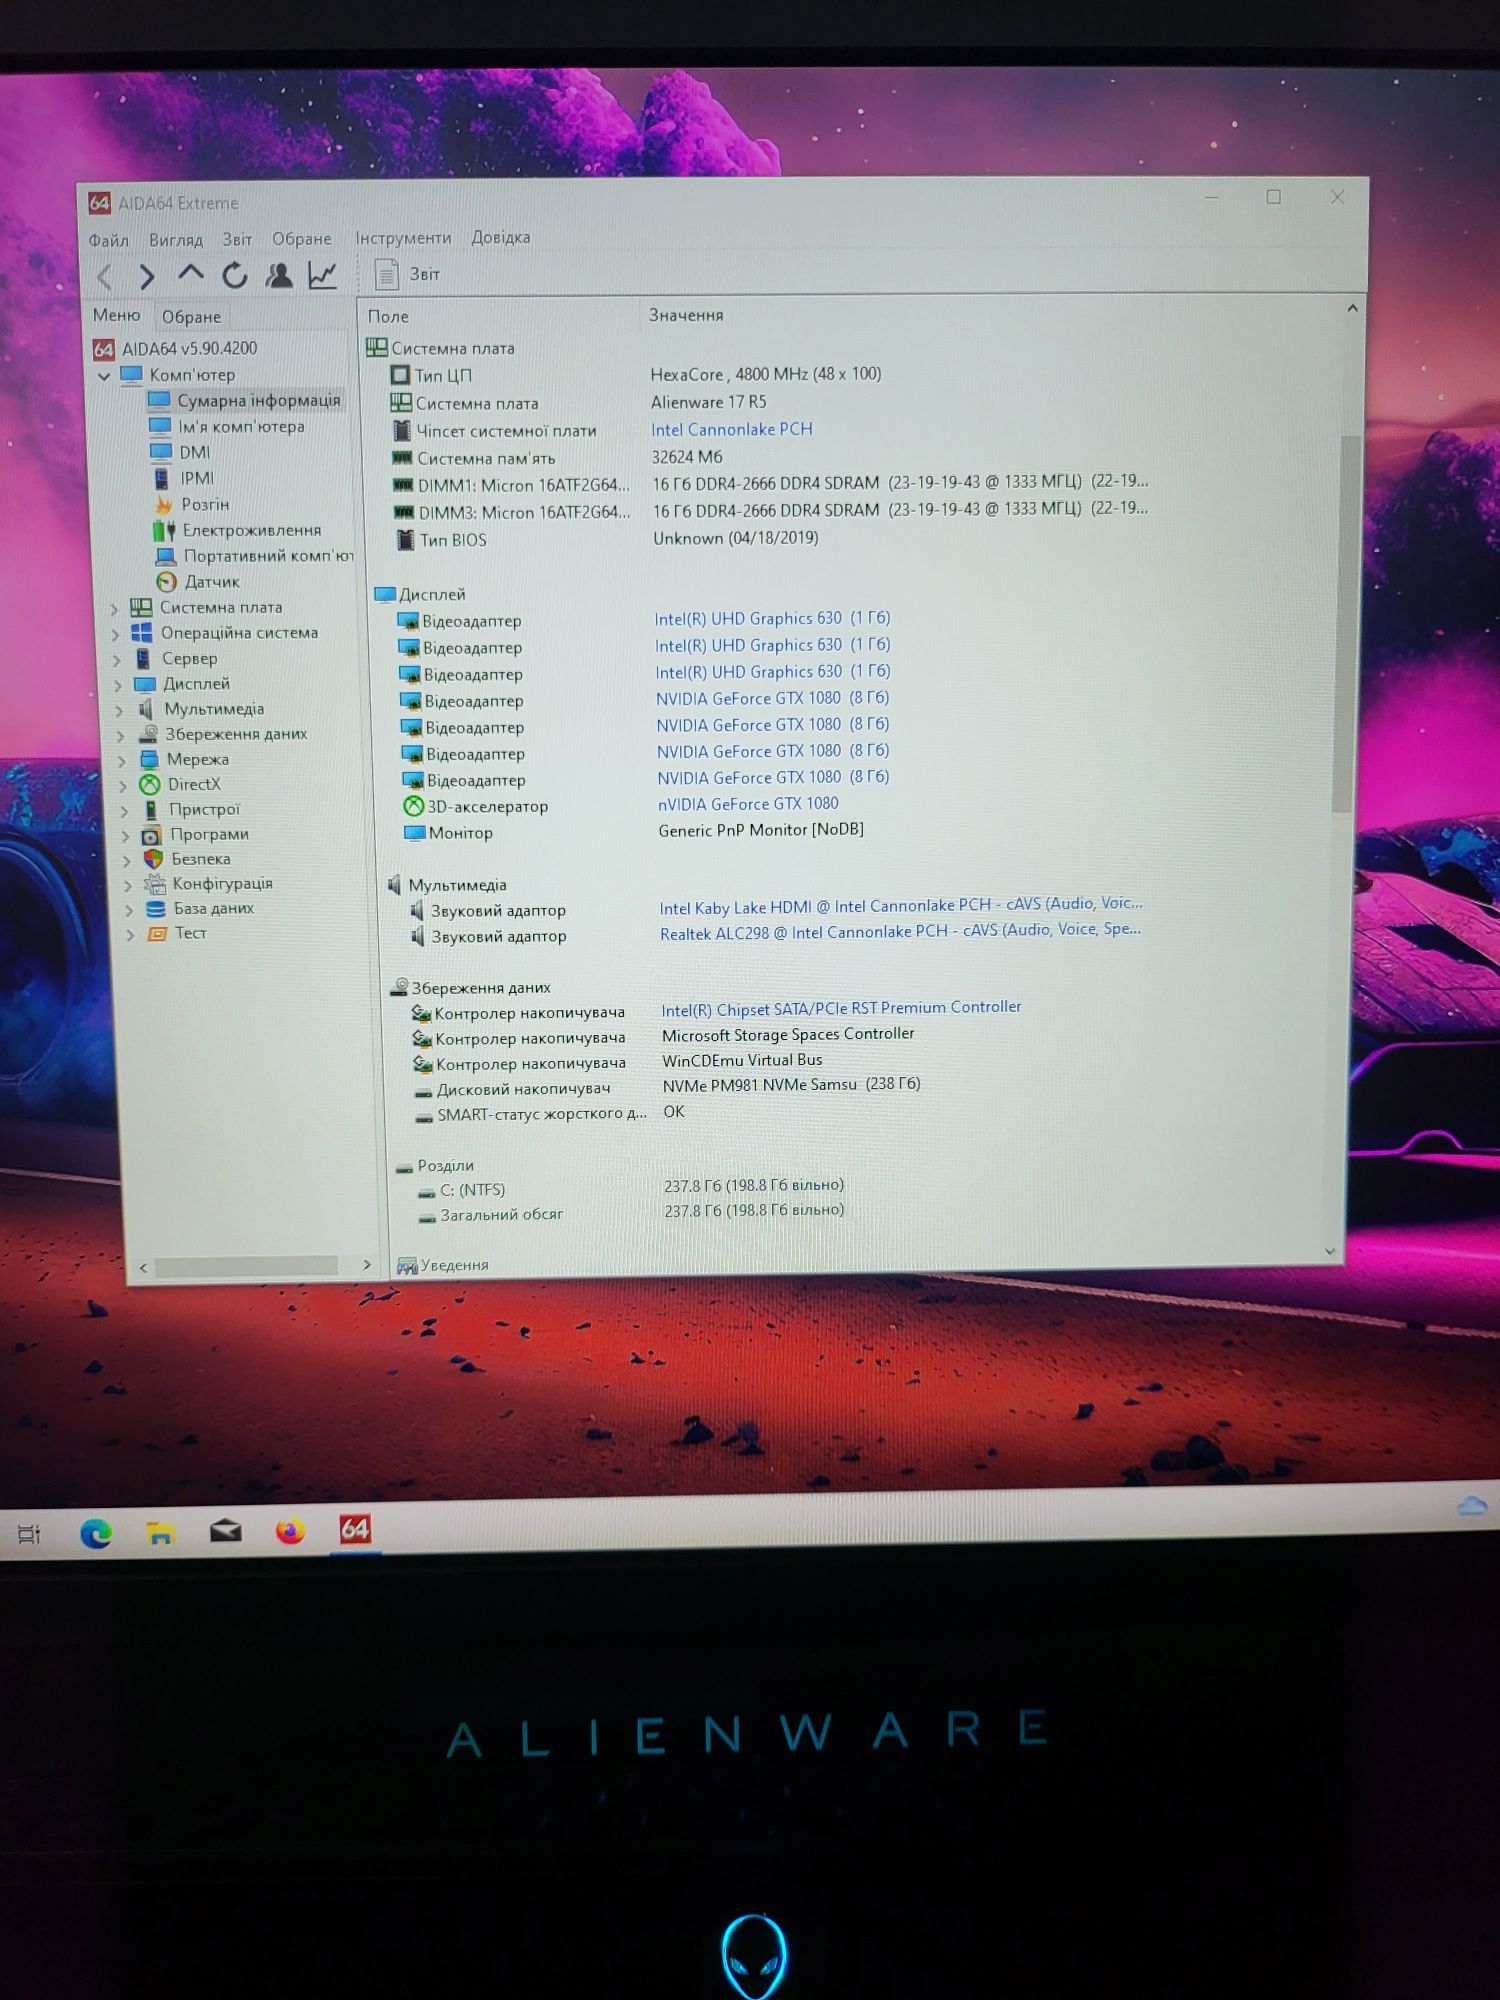Open Intel Chipset SATA/PCIe RST Controller link
The height and width of the screenshot is (2000, 1500).
(841, 1008)
